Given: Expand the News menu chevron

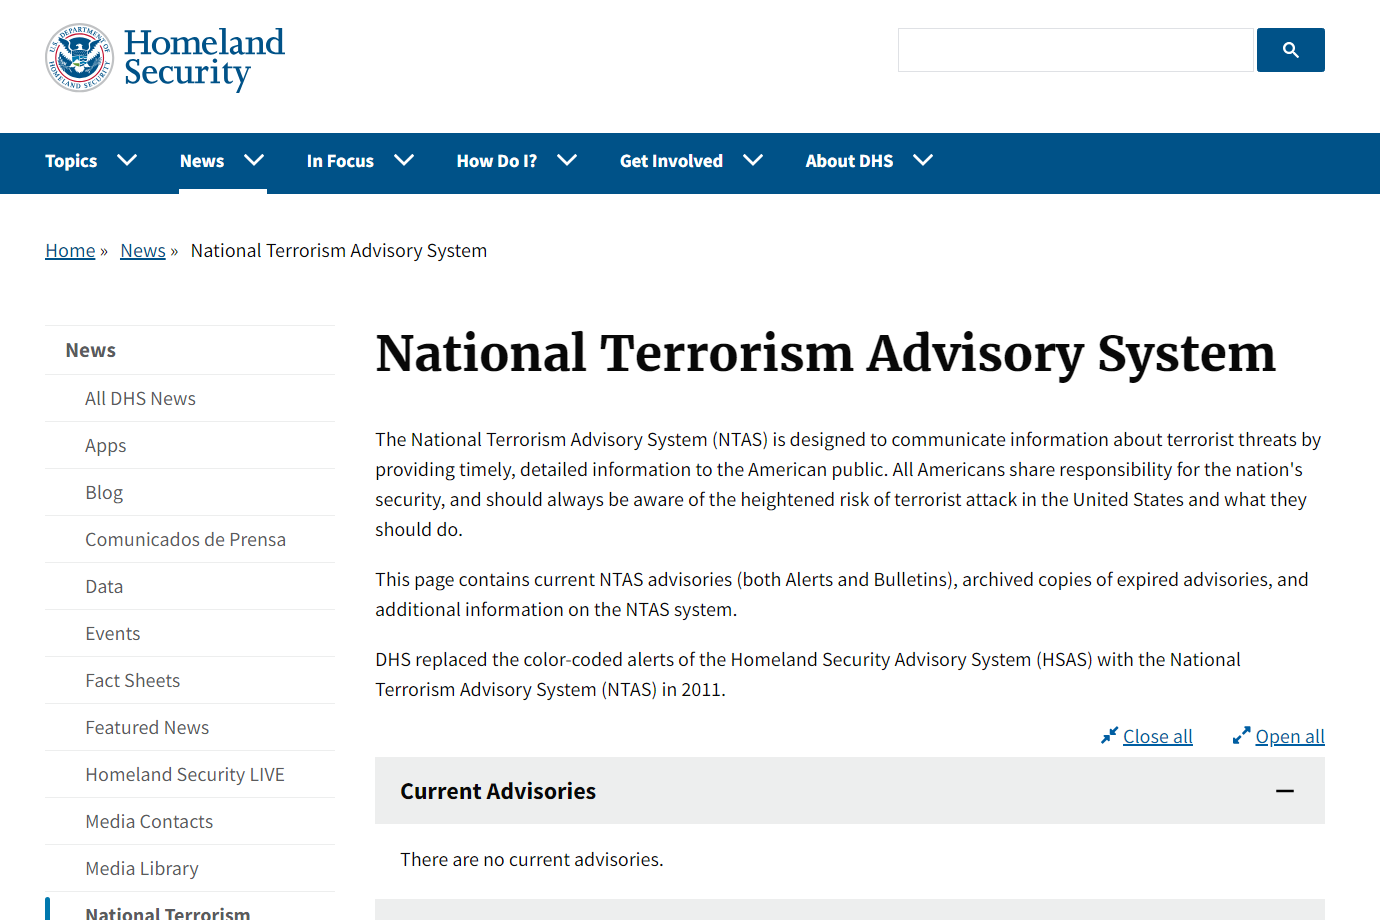Looking at the screenshot, I should coord(254,160).
